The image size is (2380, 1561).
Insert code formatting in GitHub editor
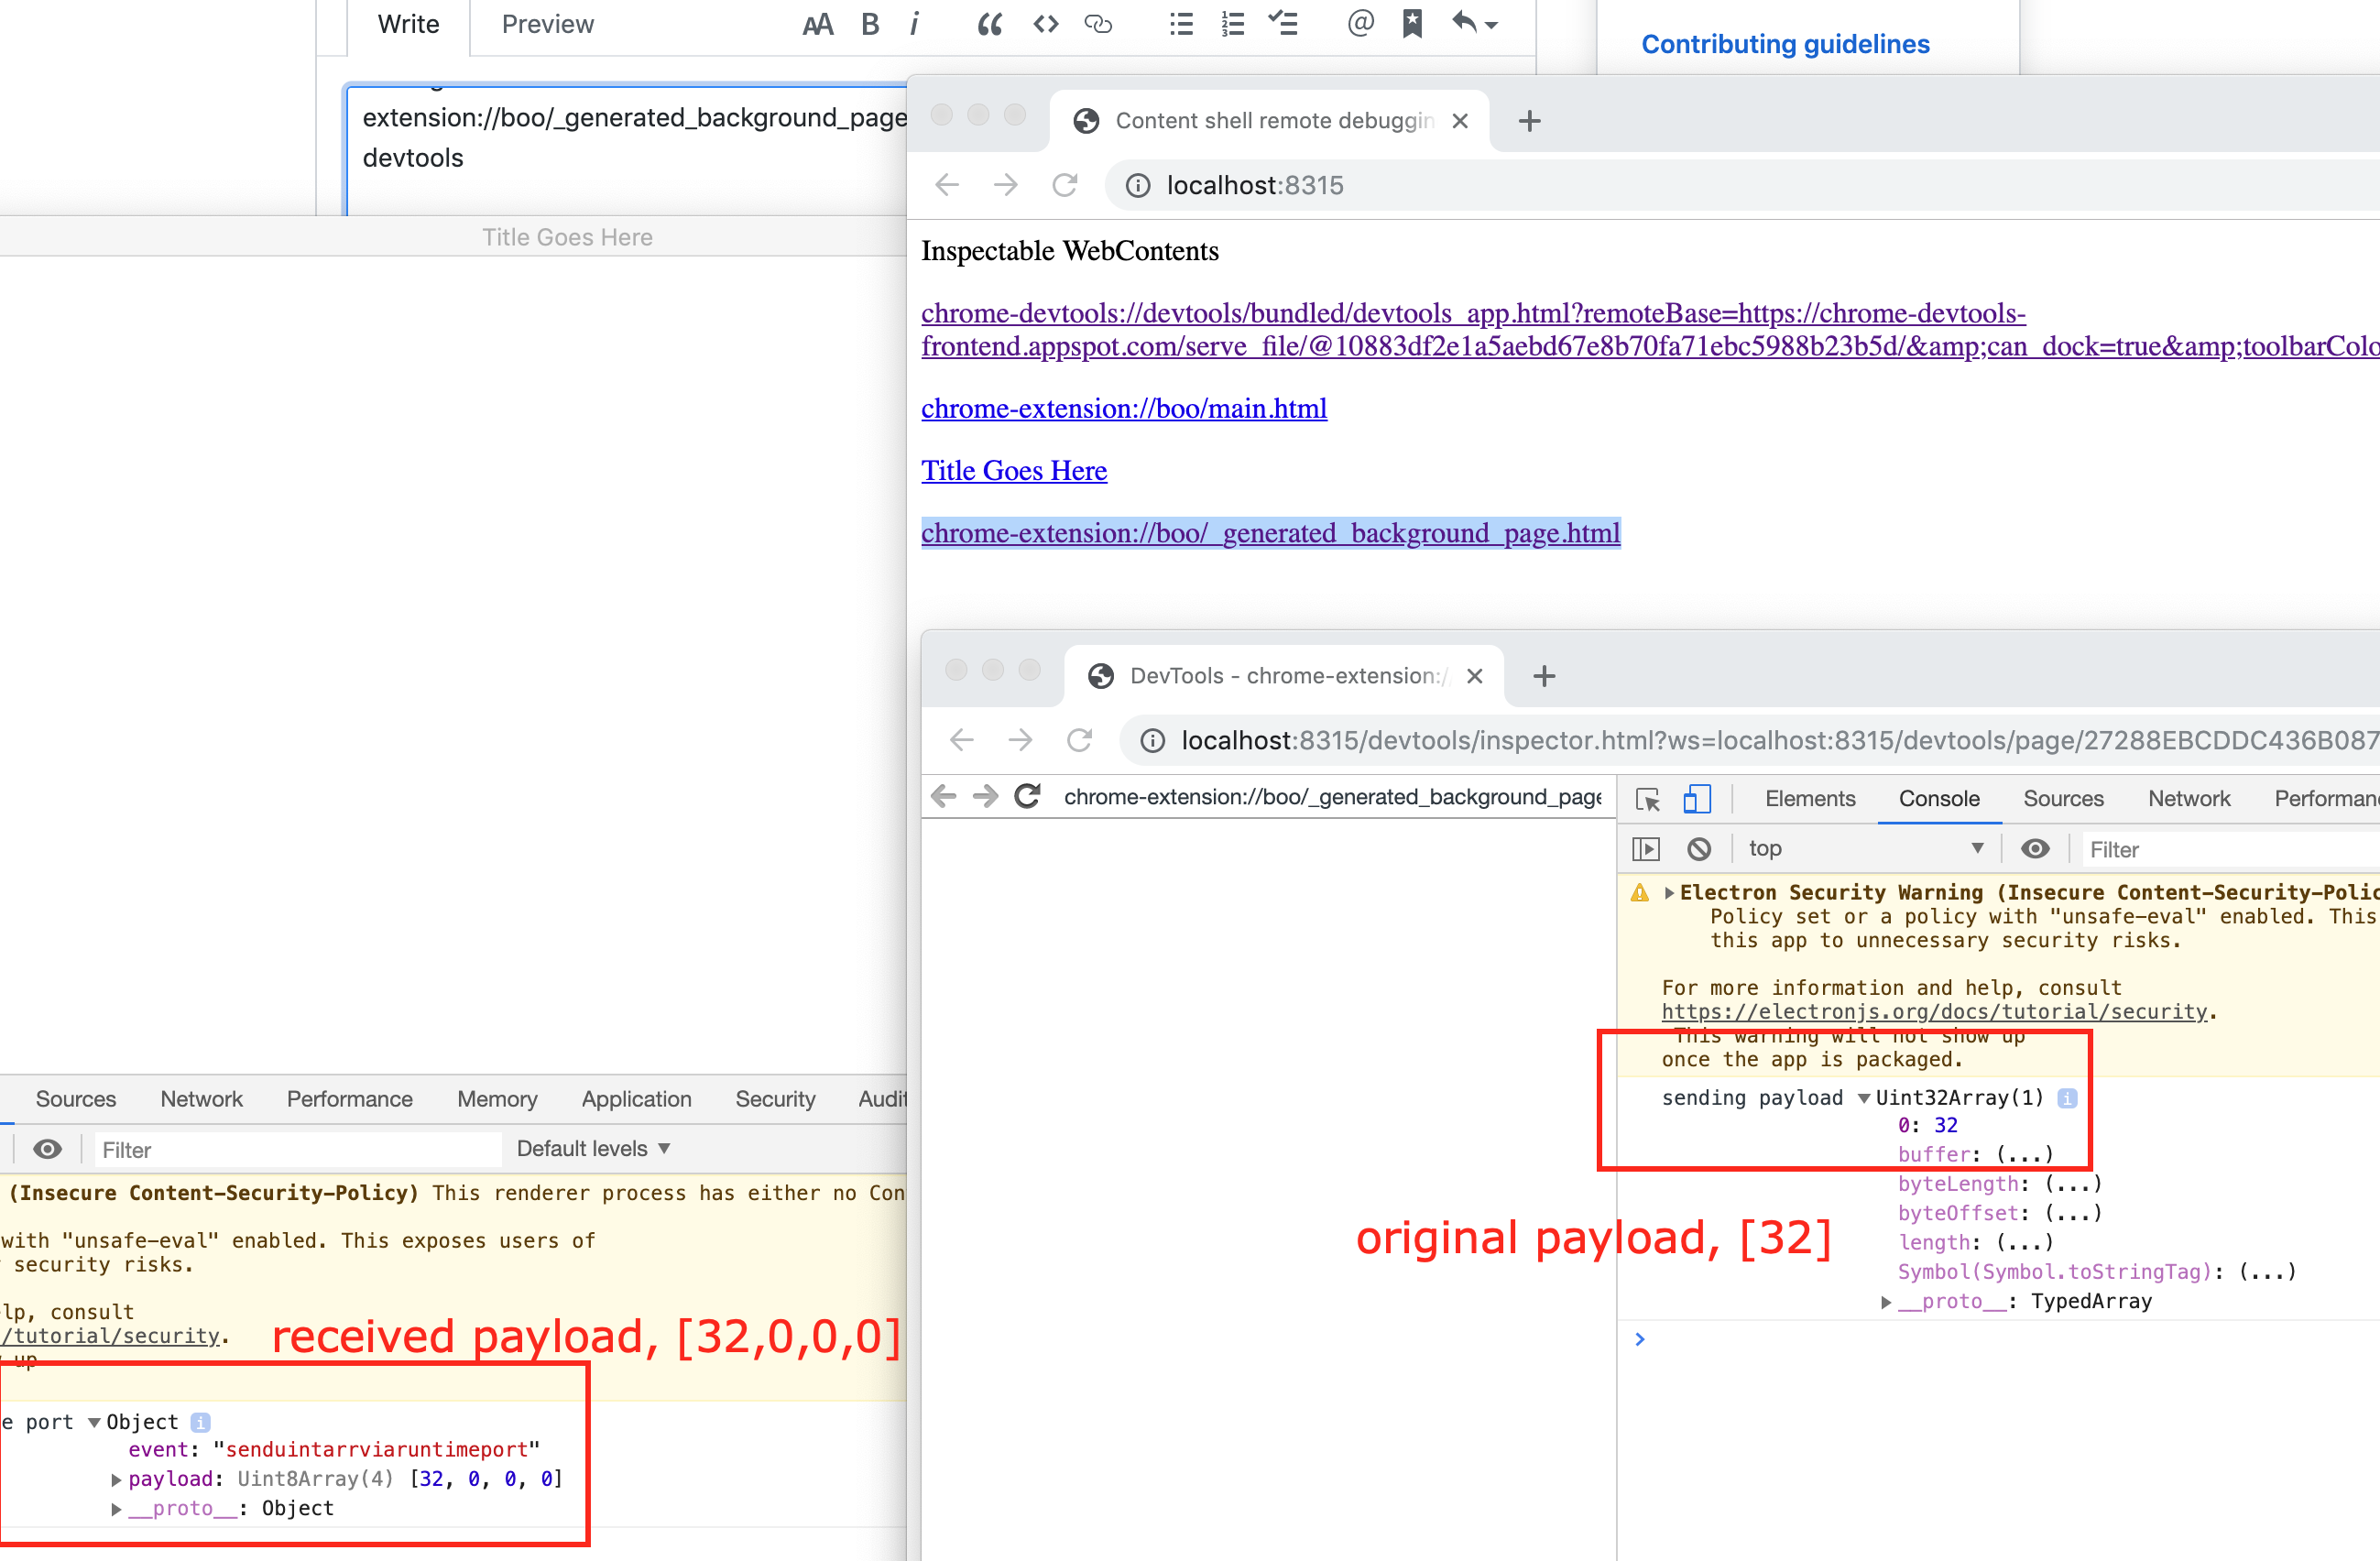point(1045,24)
